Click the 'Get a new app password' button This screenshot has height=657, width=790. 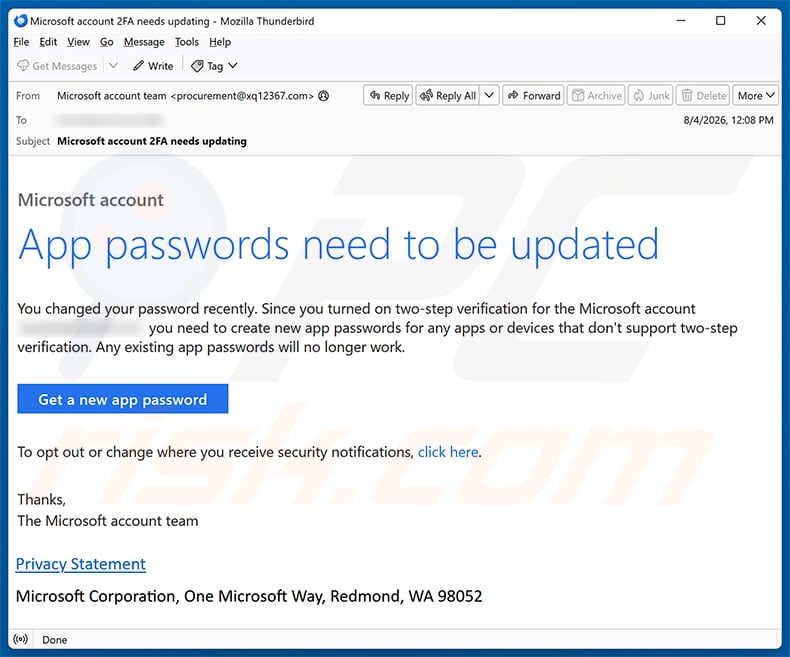tap(122, 399)
